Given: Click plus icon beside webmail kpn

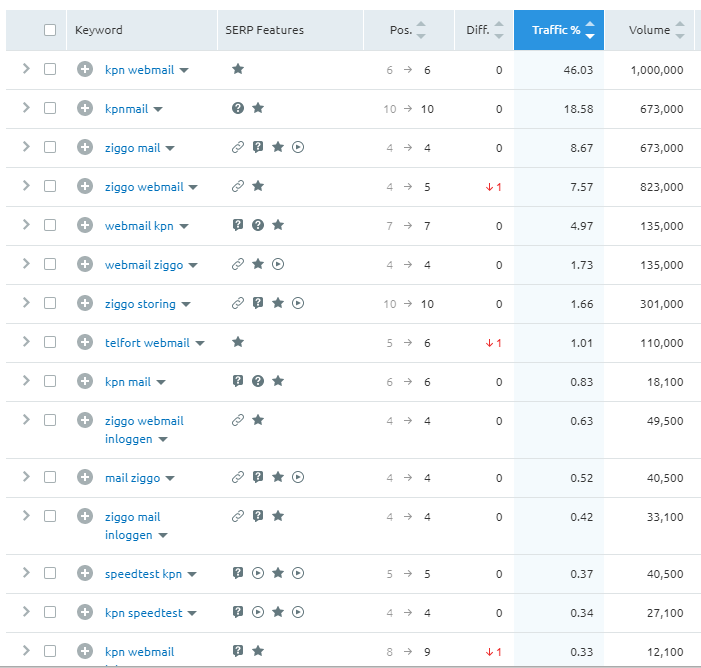Looking at the screenshot, I should click(x=85, y=225).
